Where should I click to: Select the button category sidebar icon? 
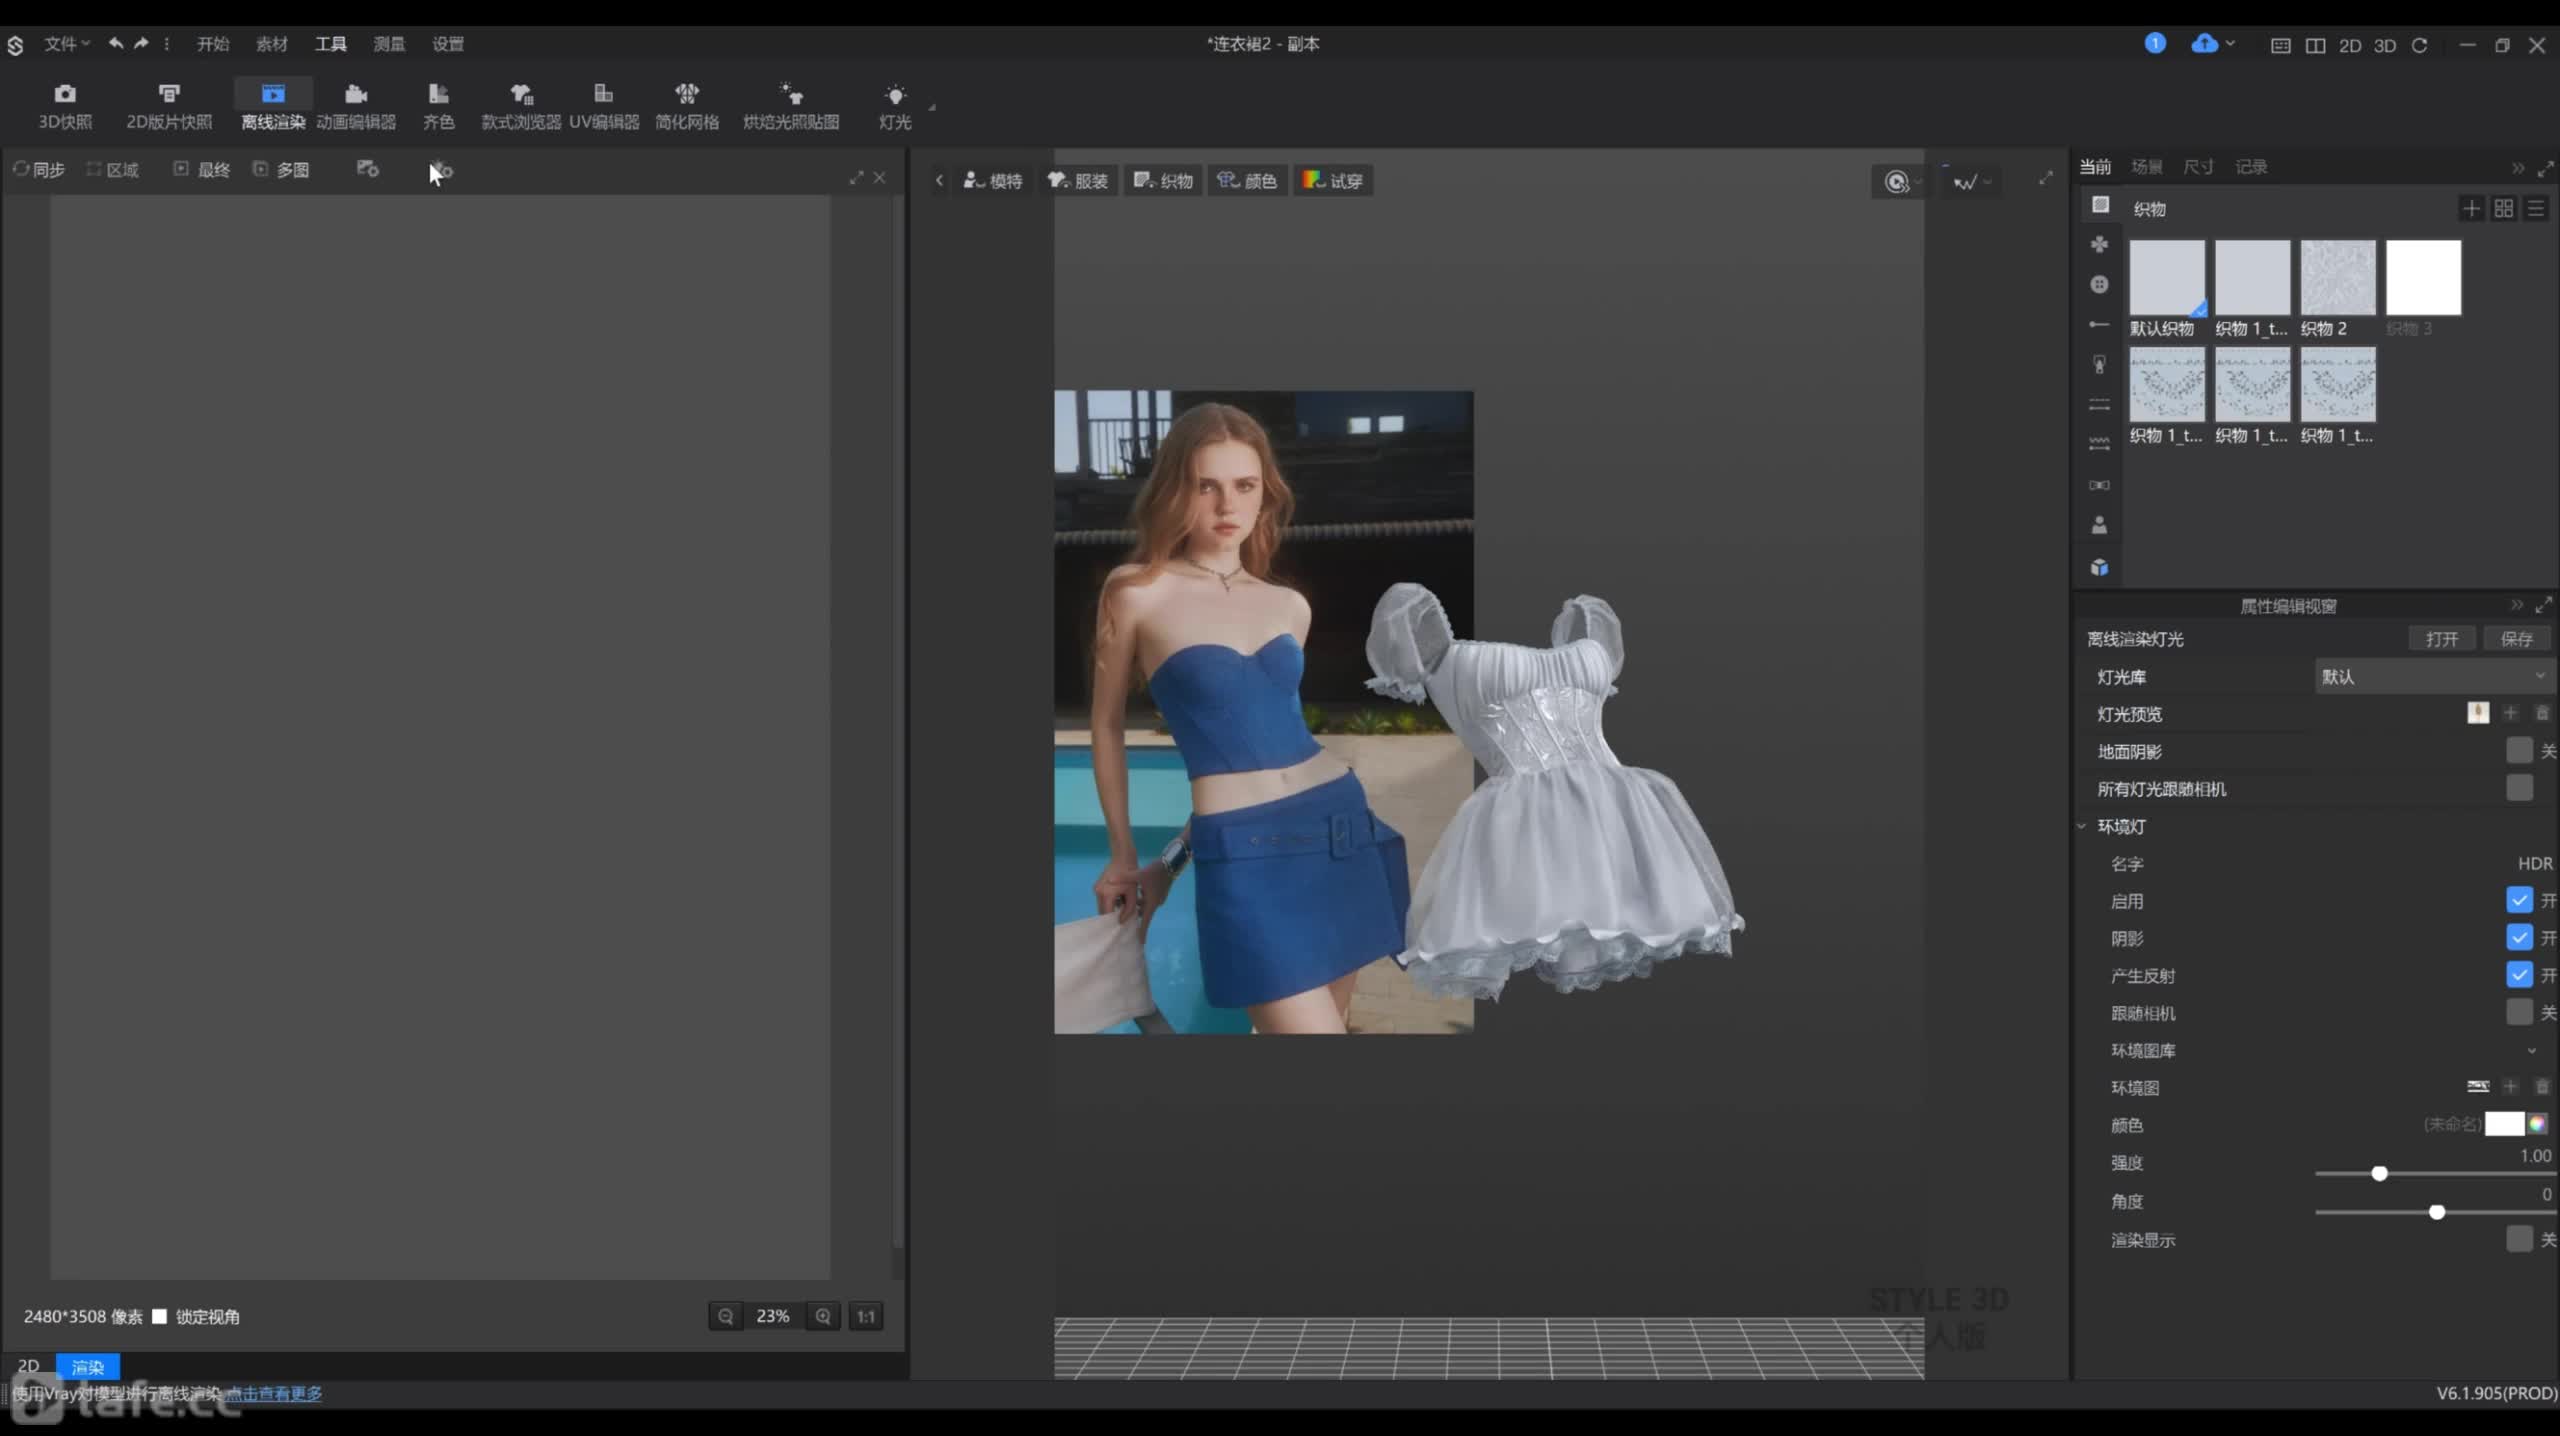click(x=2100, y=285)
